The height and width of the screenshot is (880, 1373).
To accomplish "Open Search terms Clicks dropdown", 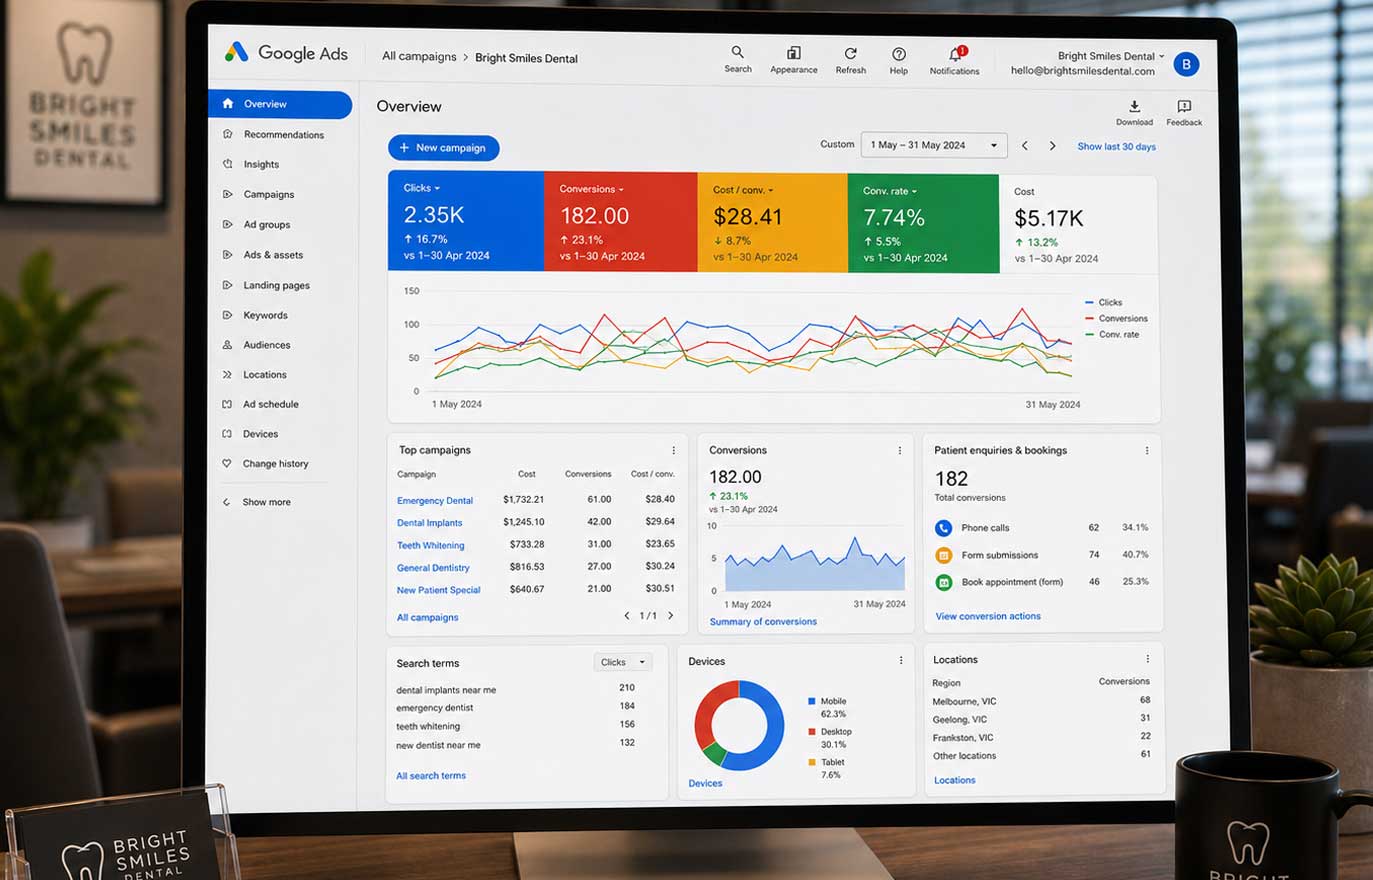I will [x=623, y=662].
